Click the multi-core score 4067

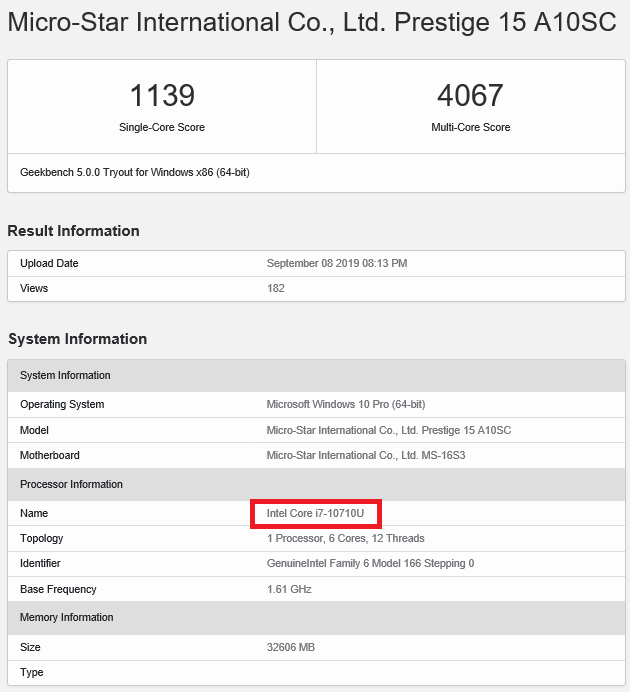click(x=470, y=96)
